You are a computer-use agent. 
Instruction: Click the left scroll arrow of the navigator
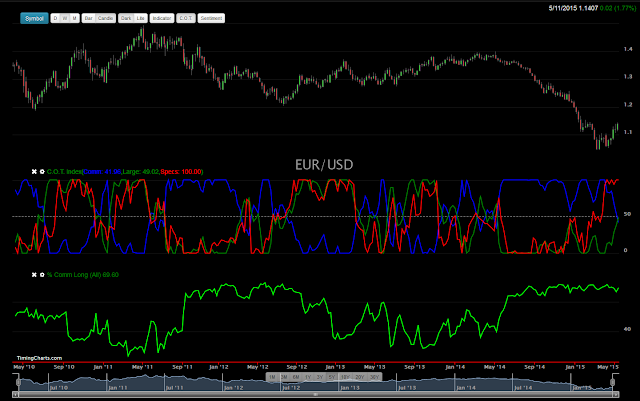(x=16, y=394)
